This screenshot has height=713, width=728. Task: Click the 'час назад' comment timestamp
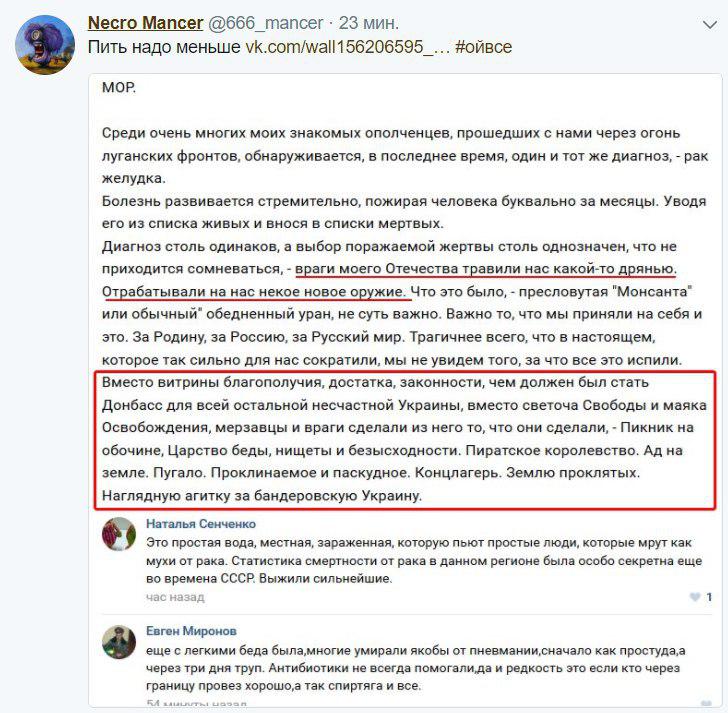click(x=175, y=597)
